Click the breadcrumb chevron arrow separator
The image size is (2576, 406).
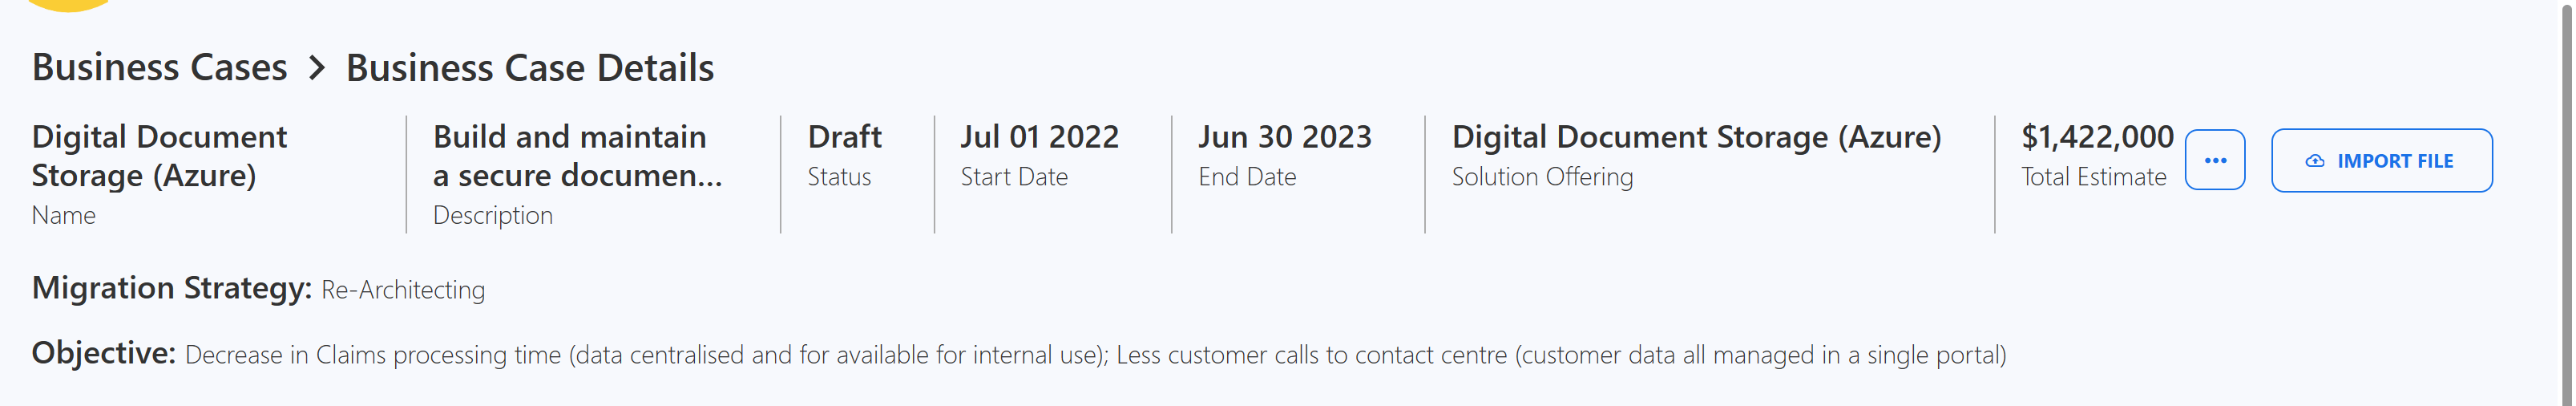(x=317, y=68)
